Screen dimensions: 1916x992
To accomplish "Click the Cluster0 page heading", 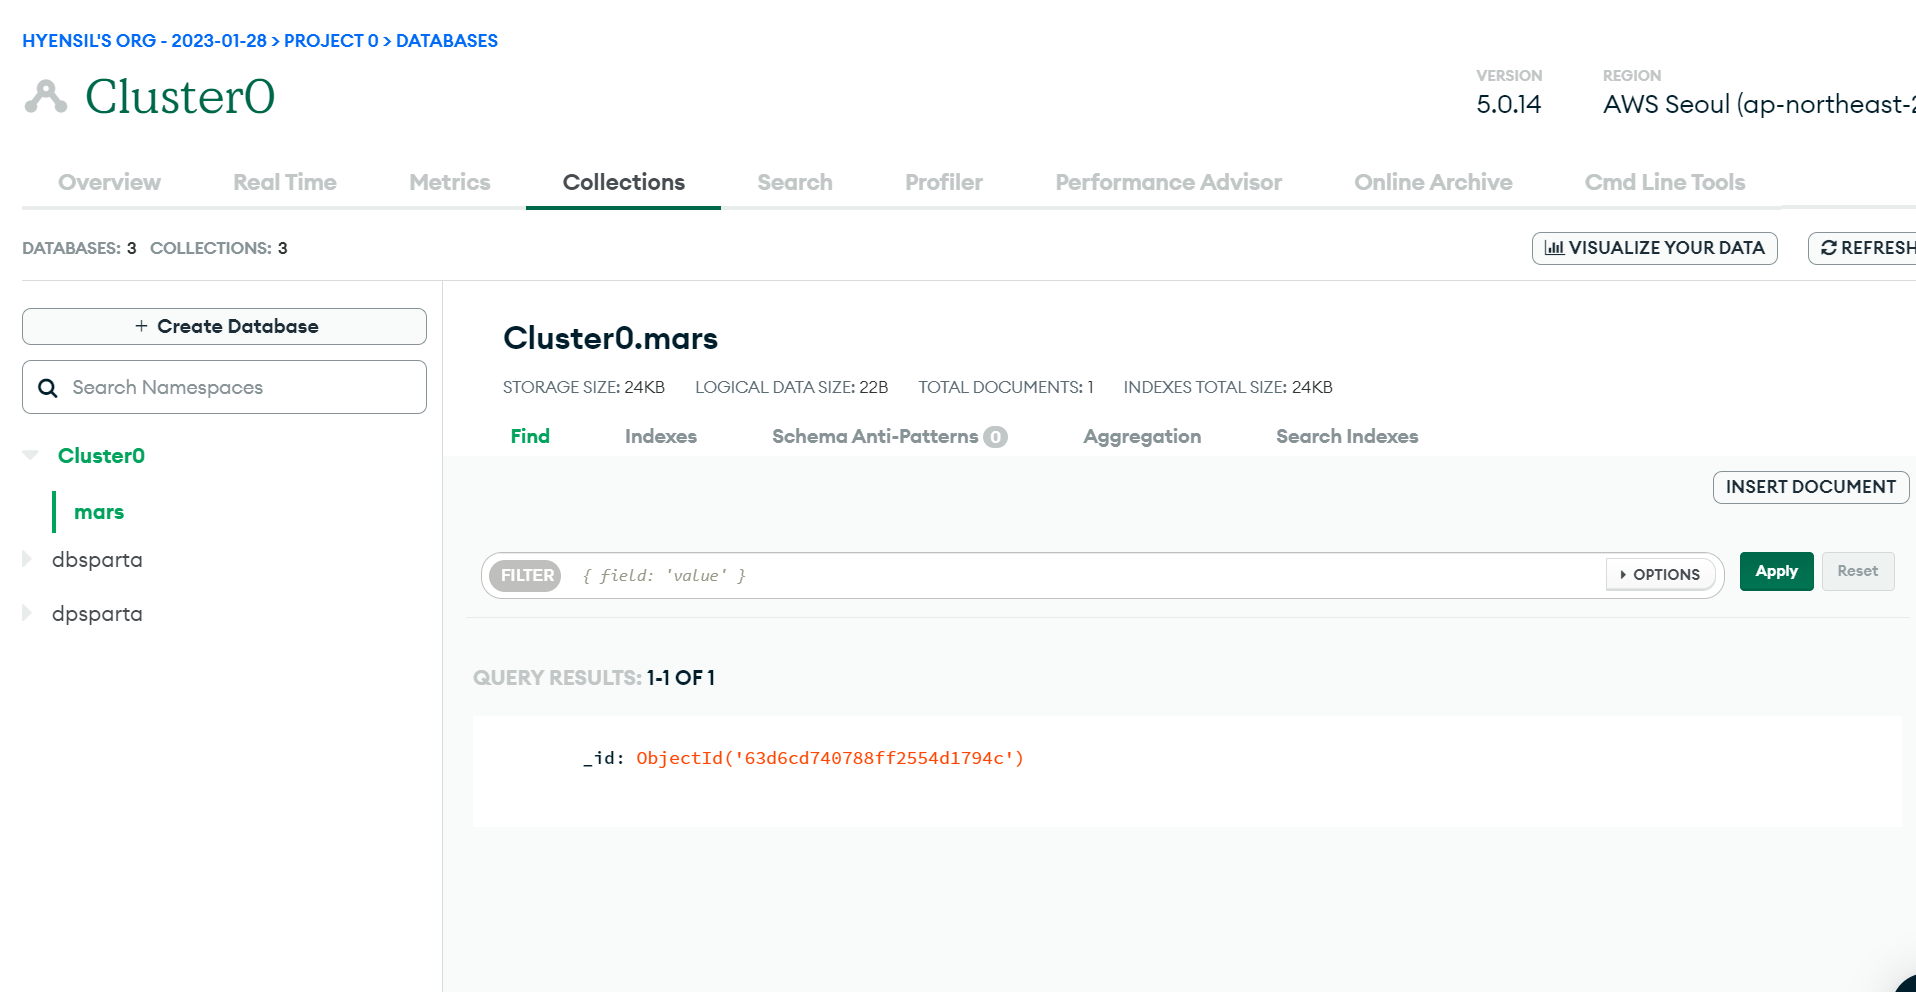I will point(180,97).
